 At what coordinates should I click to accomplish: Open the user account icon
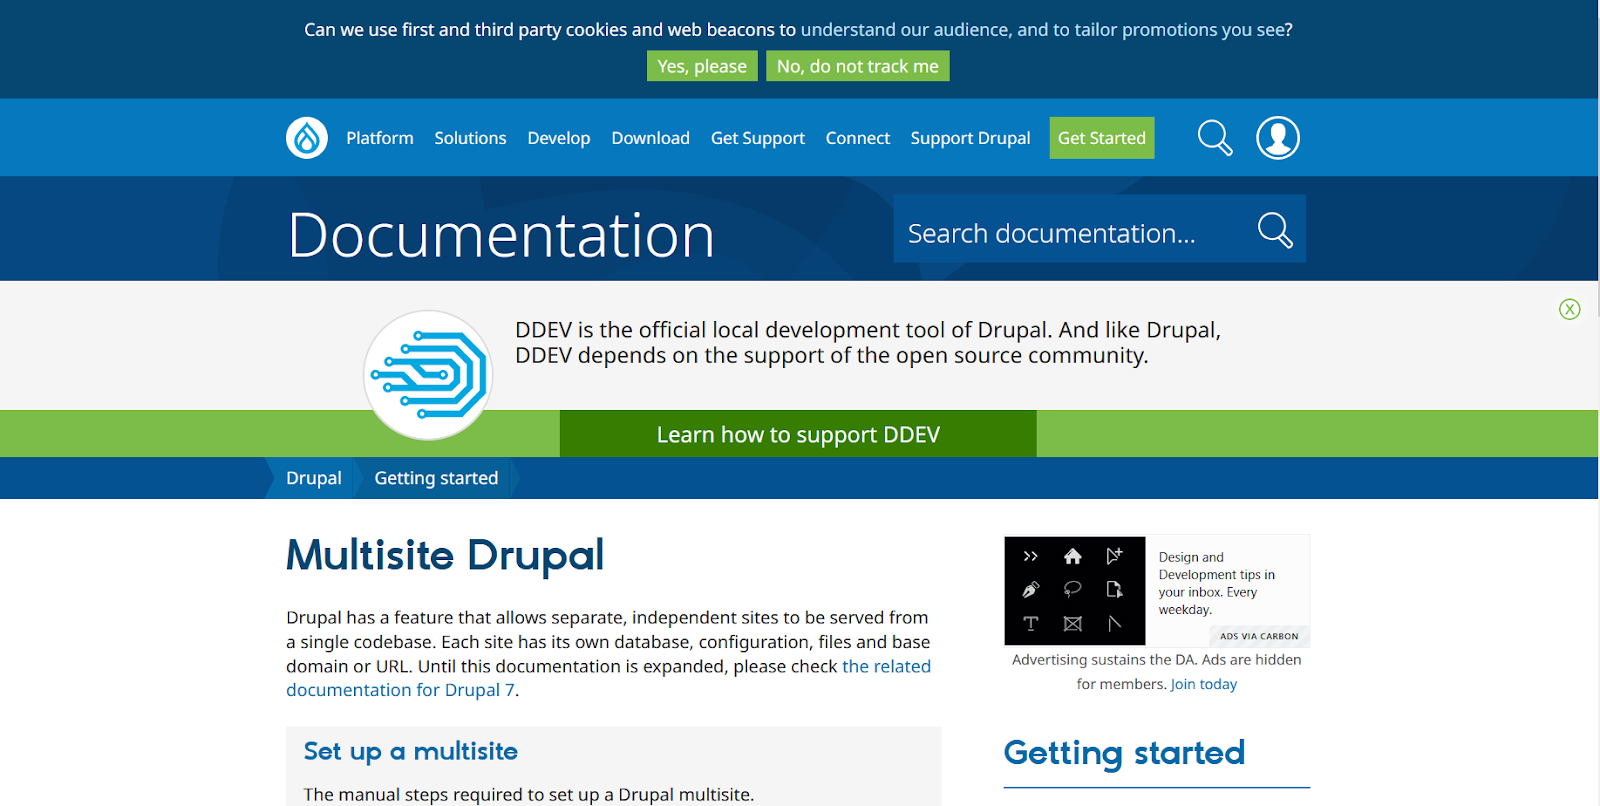pyautogui.click(x=1278, y=138)
